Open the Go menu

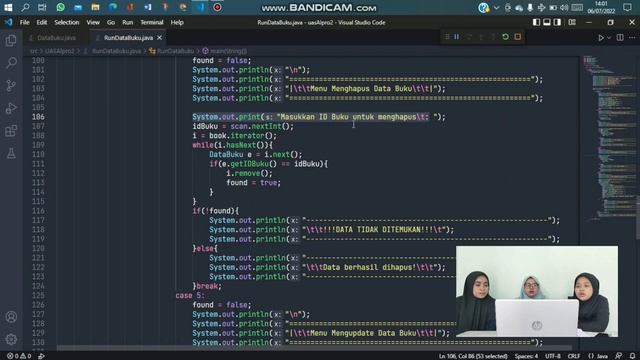click(x=111, y=22)
